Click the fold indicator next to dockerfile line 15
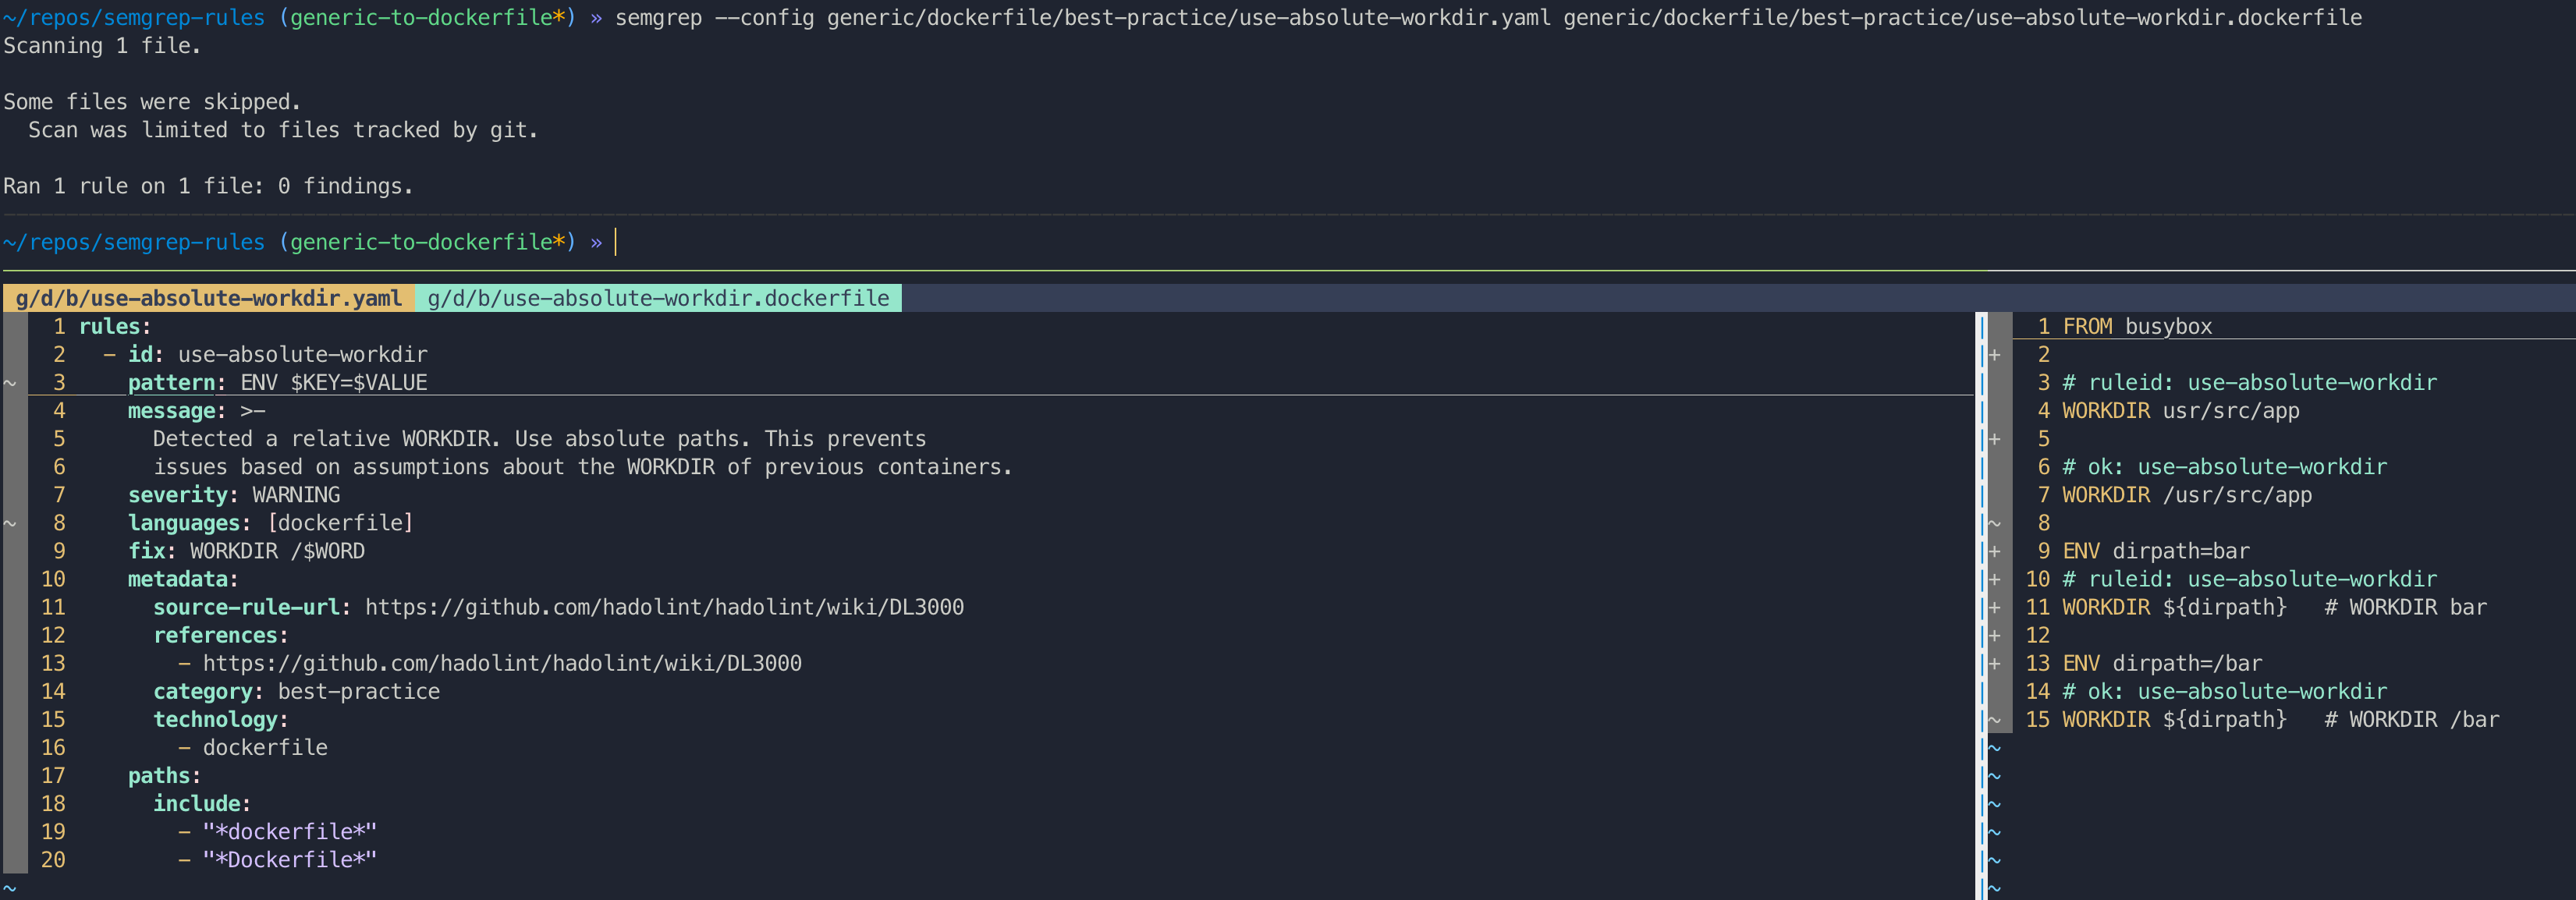Screen dimensions: 2576x900 point(1994,719)
